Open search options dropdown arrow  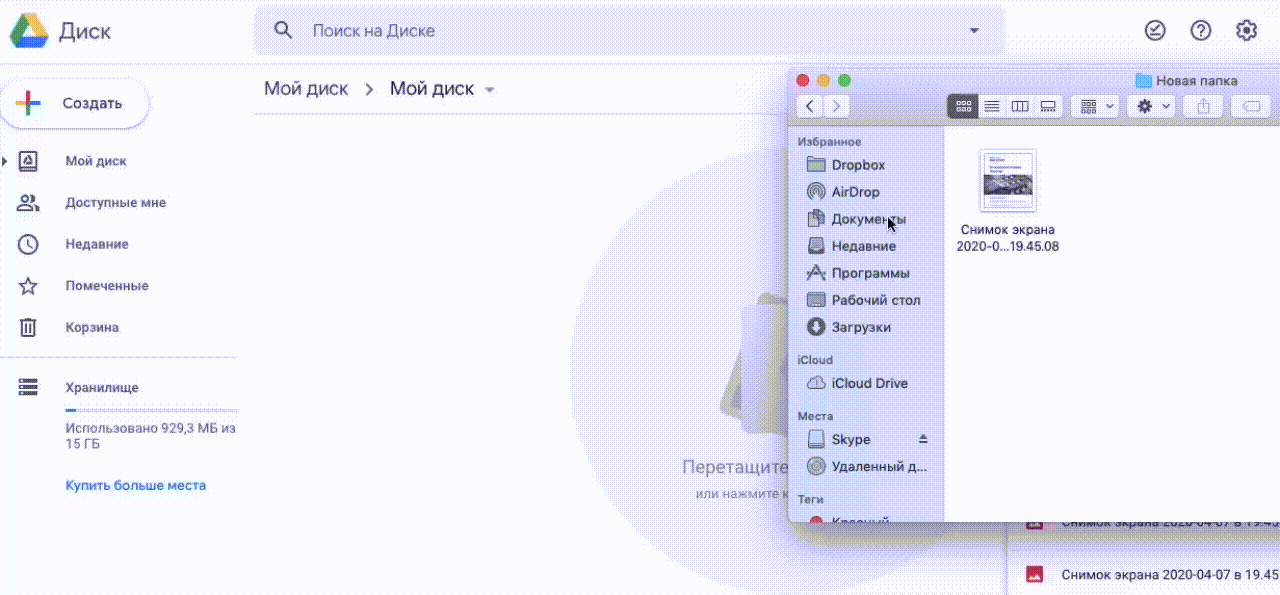[974, 31]
